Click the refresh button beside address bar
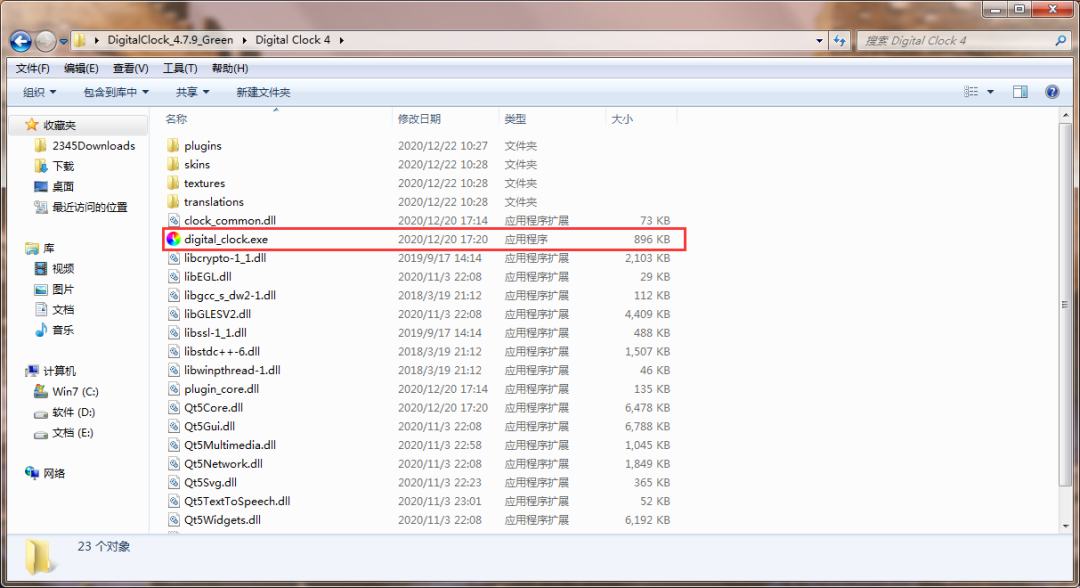 tap(839, 41)
